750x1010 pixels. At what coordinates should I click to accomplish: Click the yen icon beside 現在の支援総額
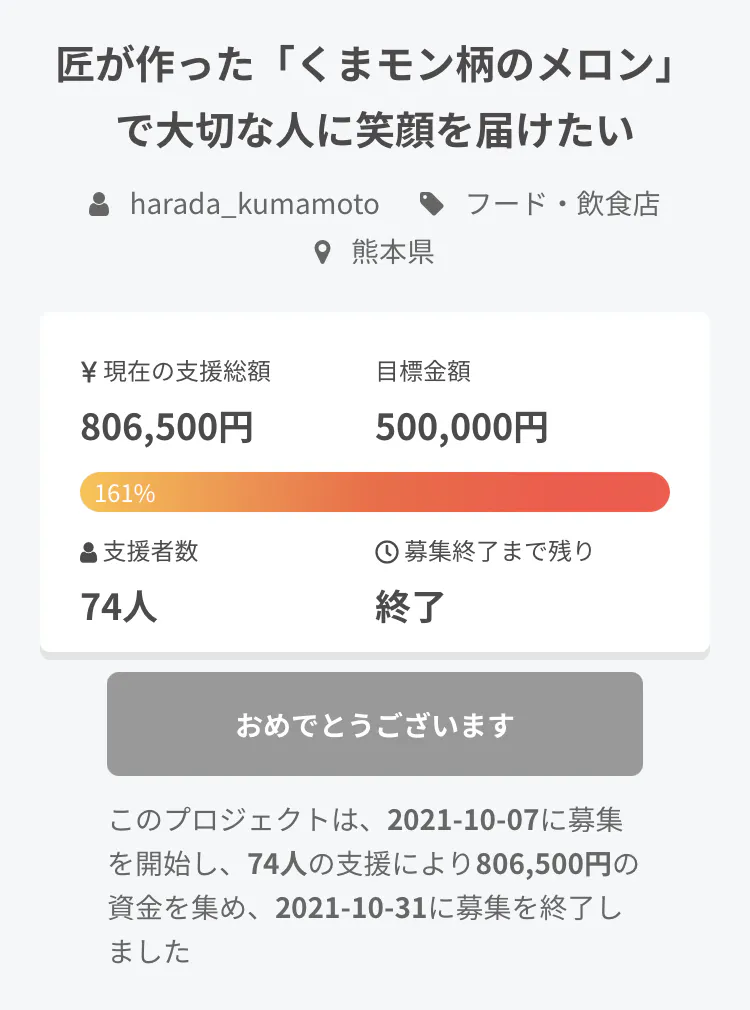(88, 373)
